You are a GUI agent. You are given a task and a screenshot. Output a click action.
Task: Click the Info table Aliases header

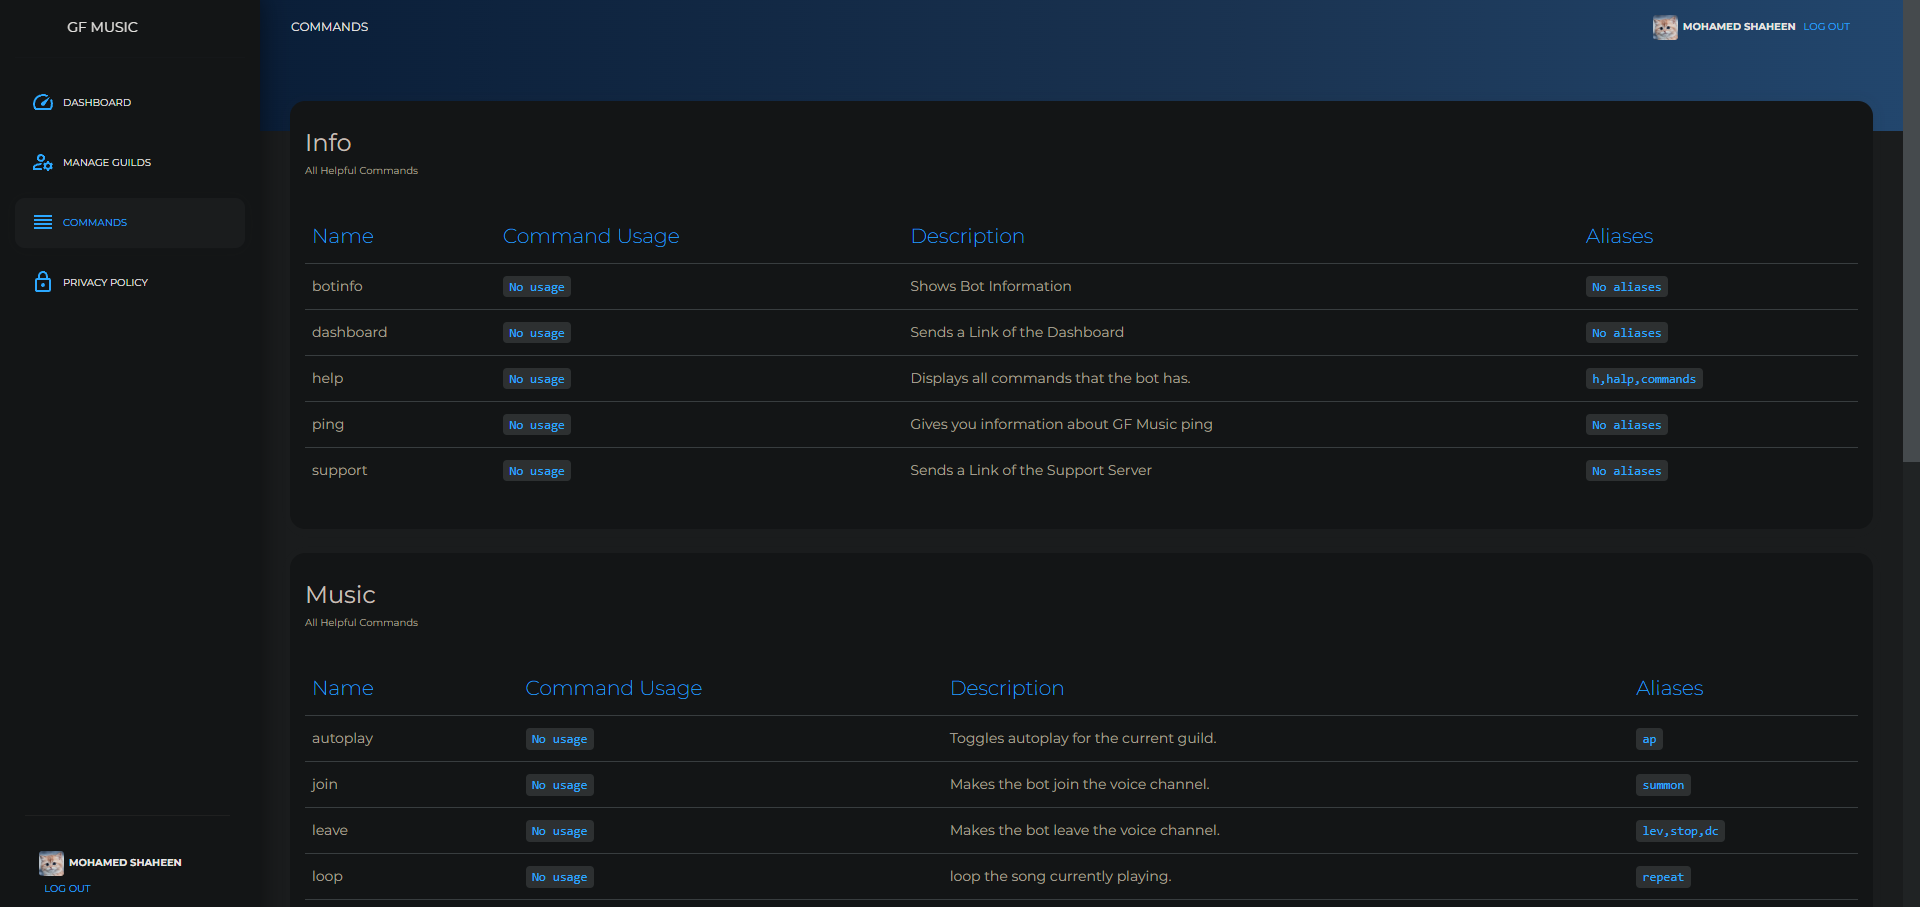(x=1619, y=236)
